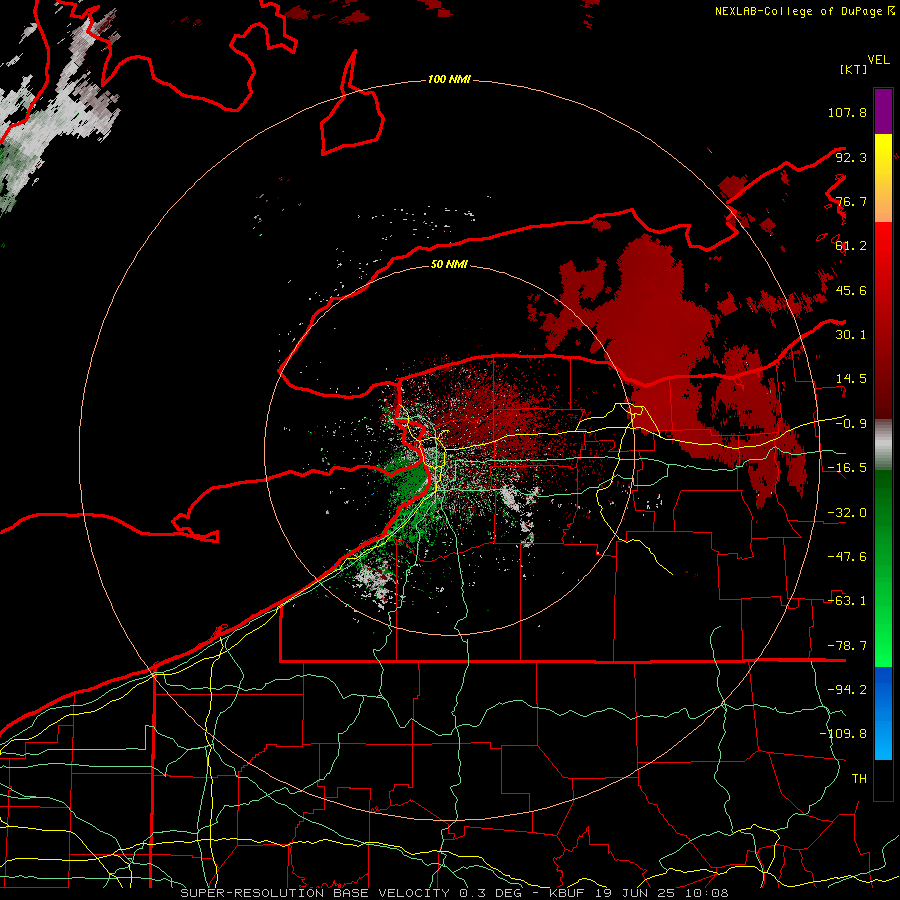Image resolution: width=900 pixels, height=900 pixels.
Task: Click the 76.7 scale value
Action: click(x=851, y=201)
